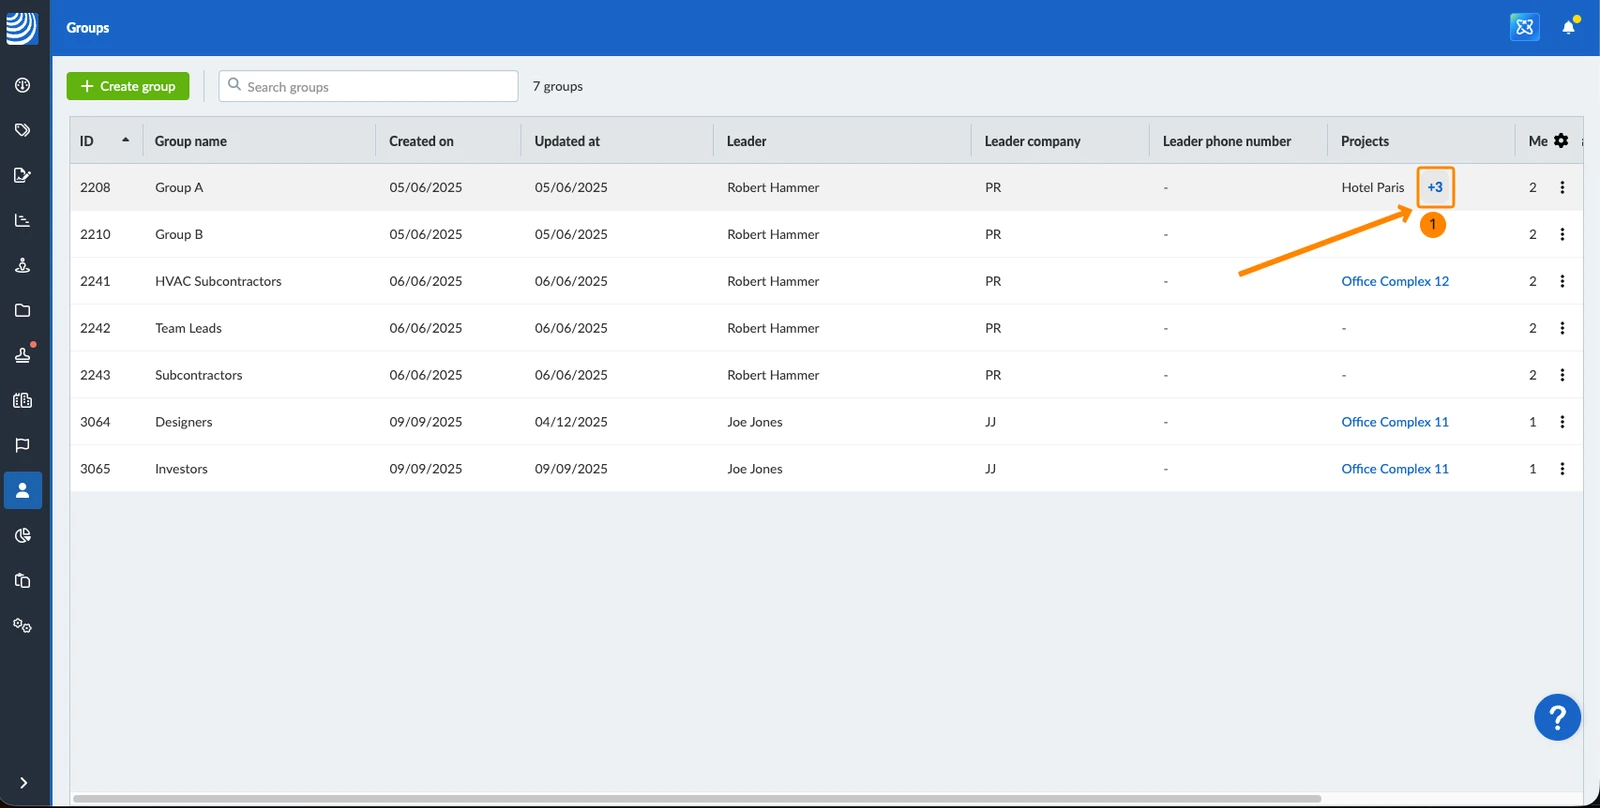This screenshot has width=1600, height=808.
Task: Open the tag icon in the sidebar
Action: click(x=22, y=130)
